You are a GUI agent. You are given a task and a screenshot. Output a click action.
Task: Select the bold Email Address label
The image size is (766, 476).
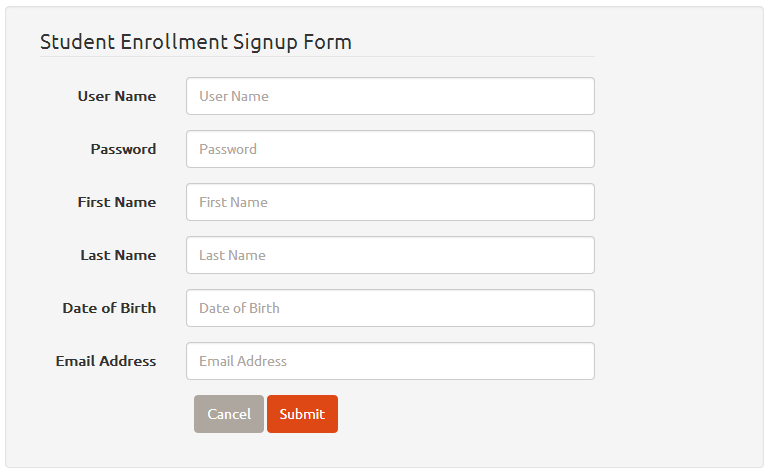tap(106, 361)
